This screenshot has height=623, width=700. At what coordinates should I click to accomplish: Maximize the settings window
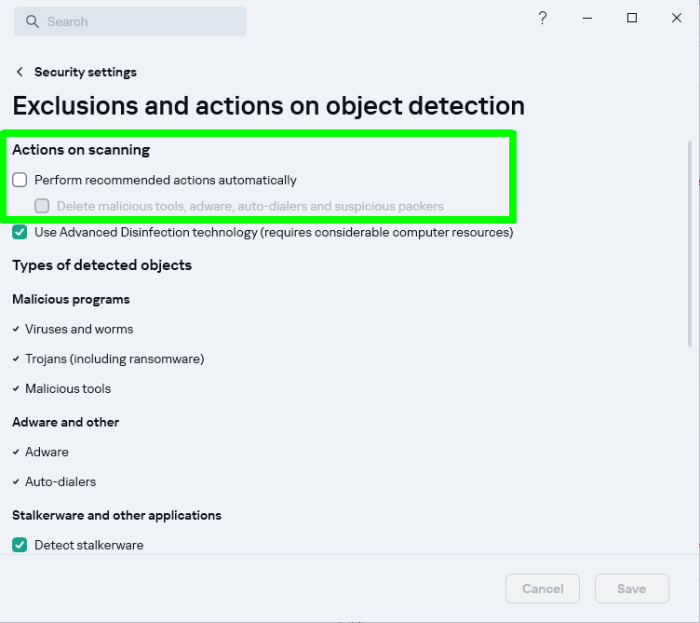(x=632, y=18)
